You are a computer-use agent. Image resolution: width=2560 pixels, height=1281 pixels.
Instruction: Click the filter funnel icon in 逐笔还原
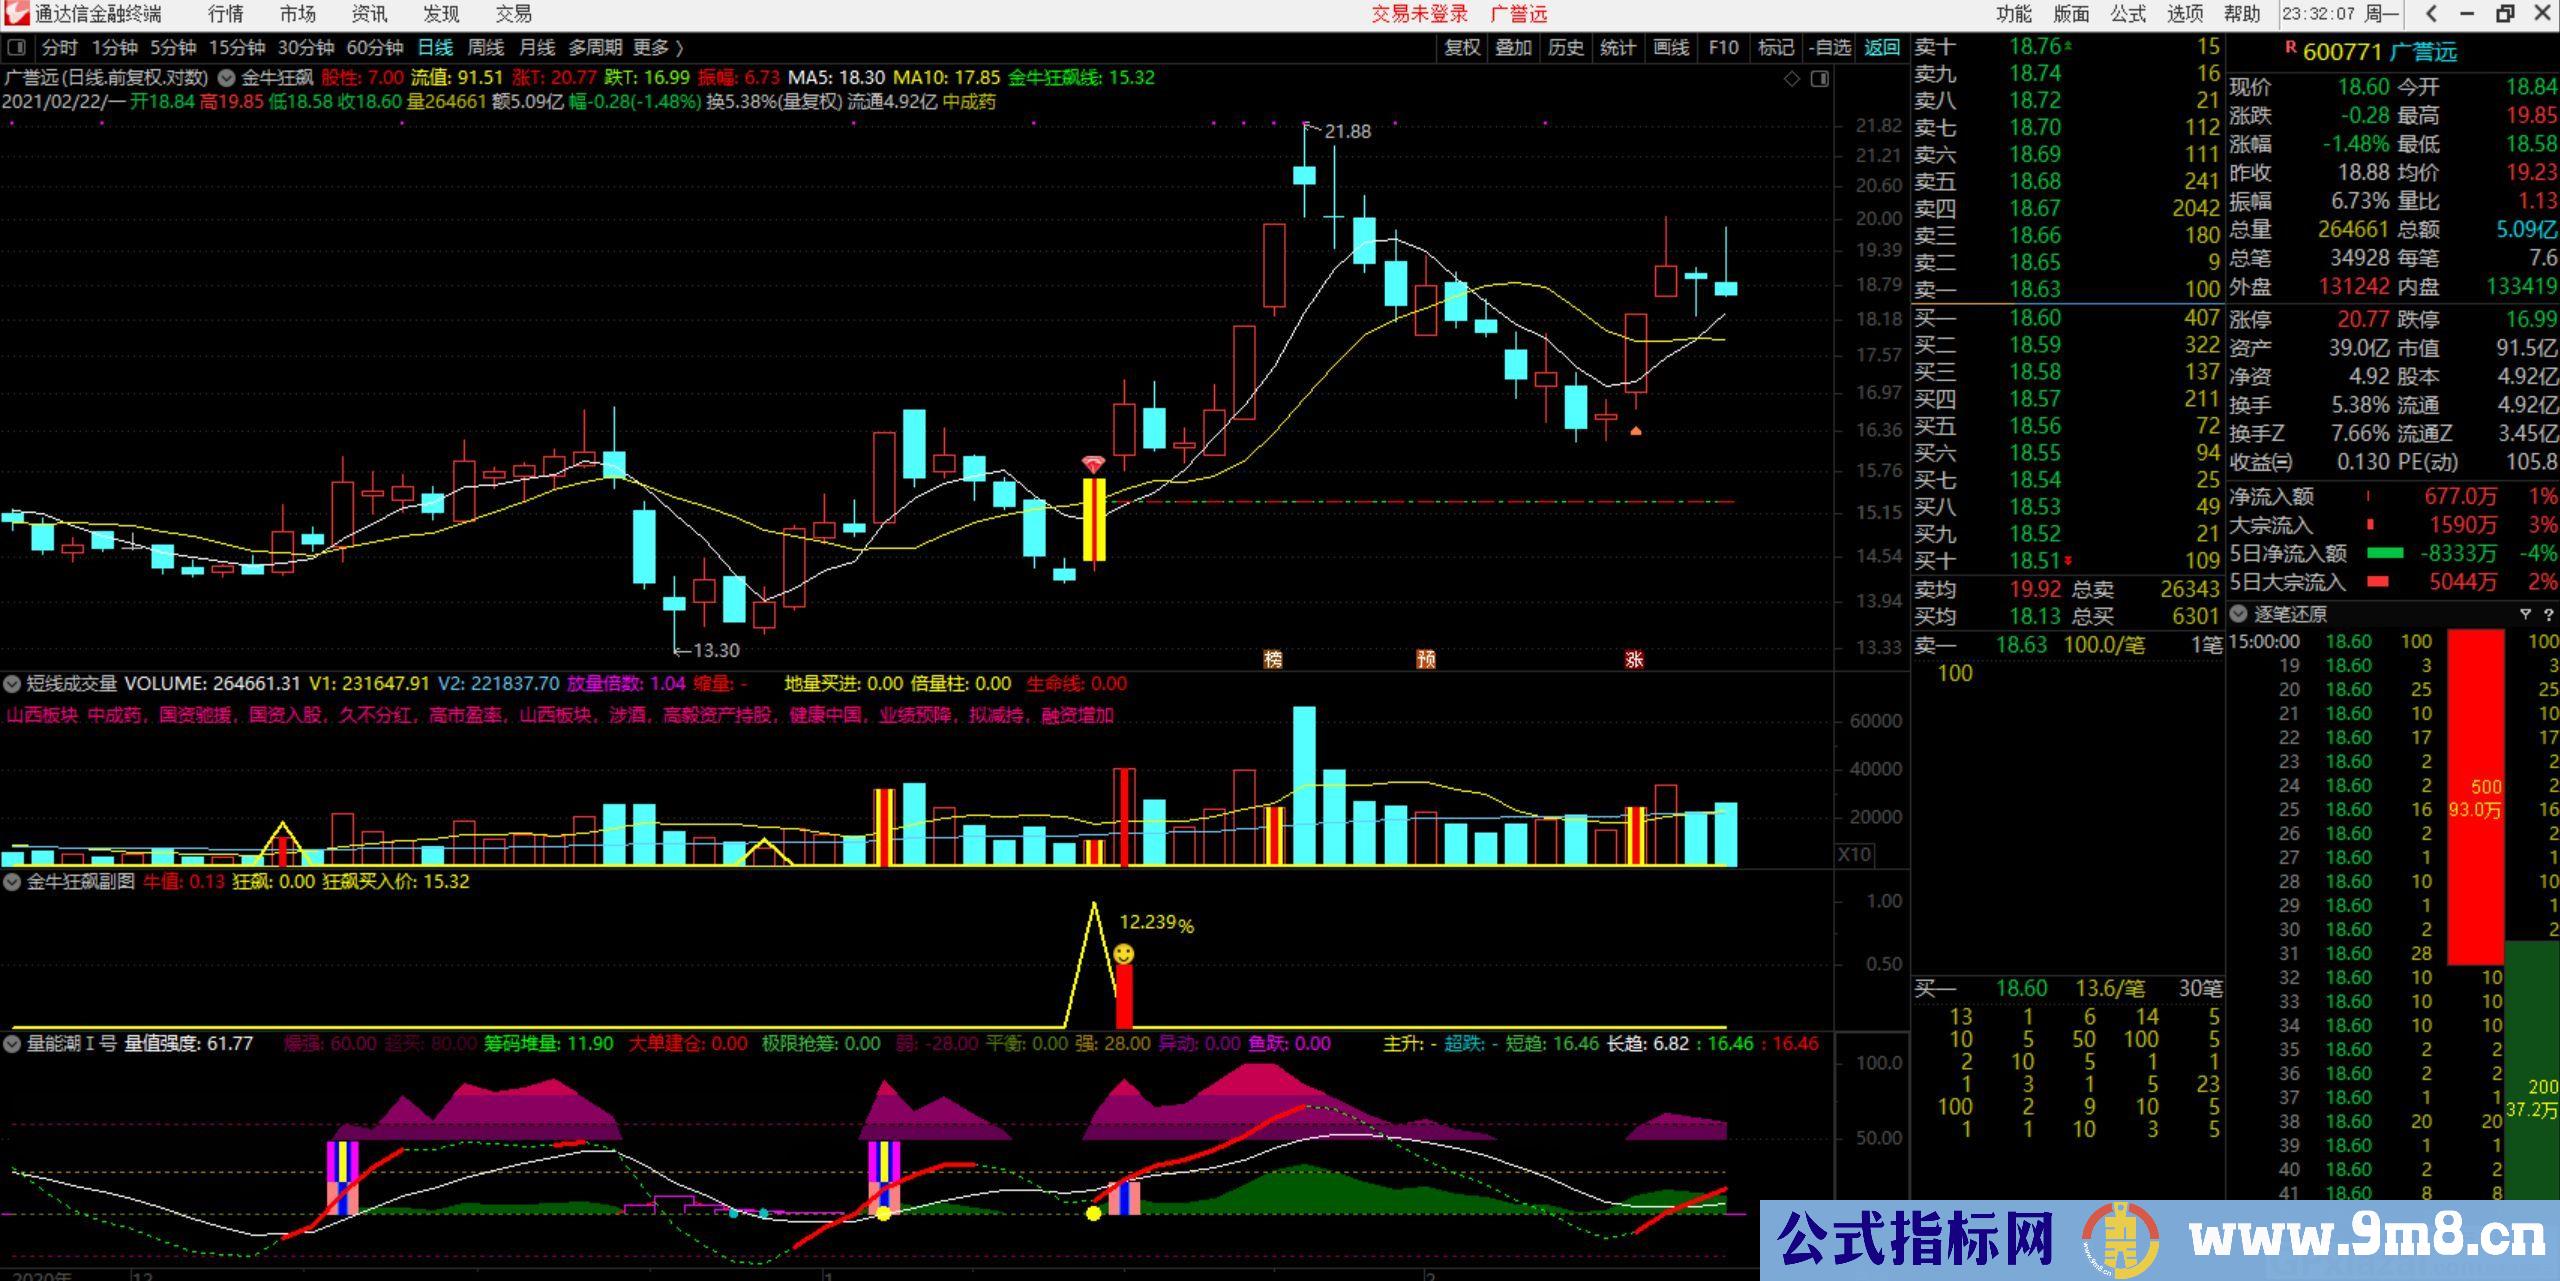[x=2525, y=614]
